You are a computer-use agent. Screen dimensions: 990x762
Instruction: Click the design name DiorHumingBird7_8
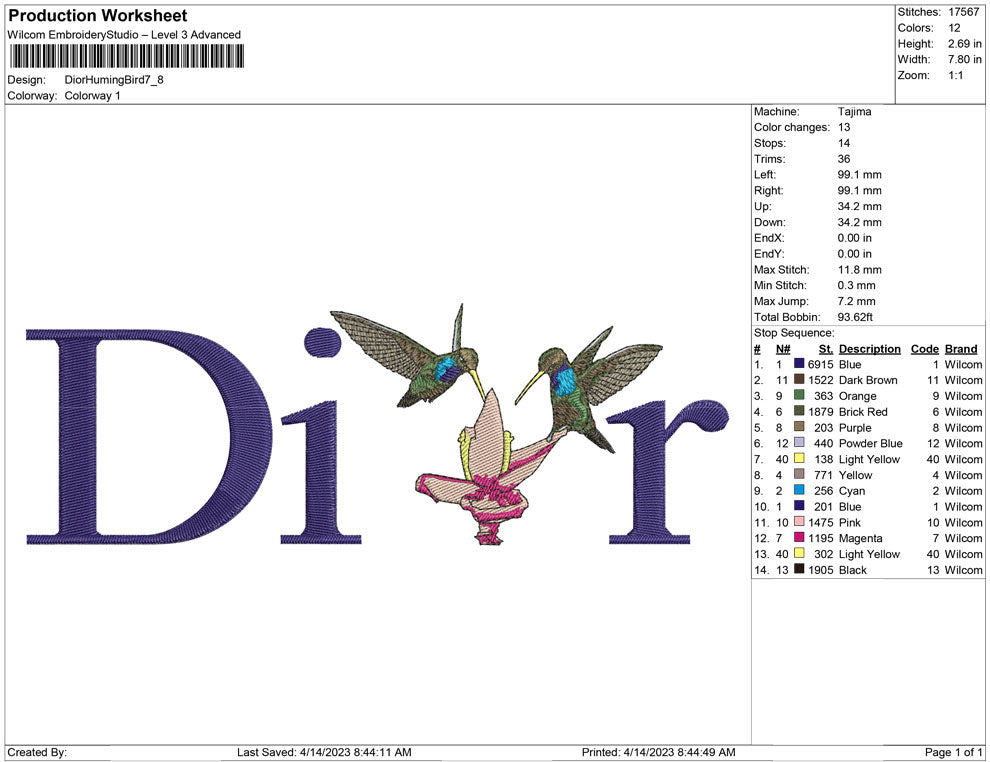coord(114,80)
